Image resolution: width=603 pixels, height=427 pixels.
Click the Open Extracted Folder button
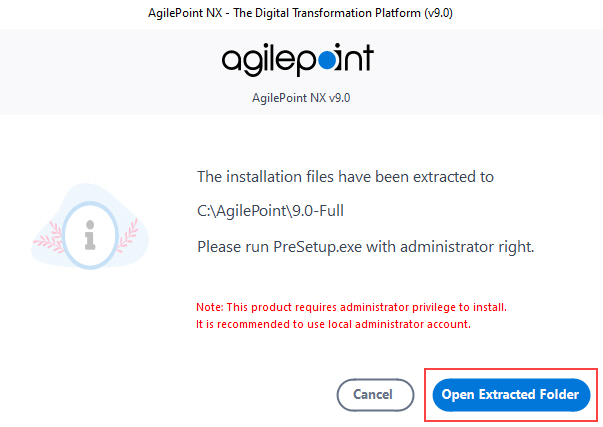click(x=511, y=395)
